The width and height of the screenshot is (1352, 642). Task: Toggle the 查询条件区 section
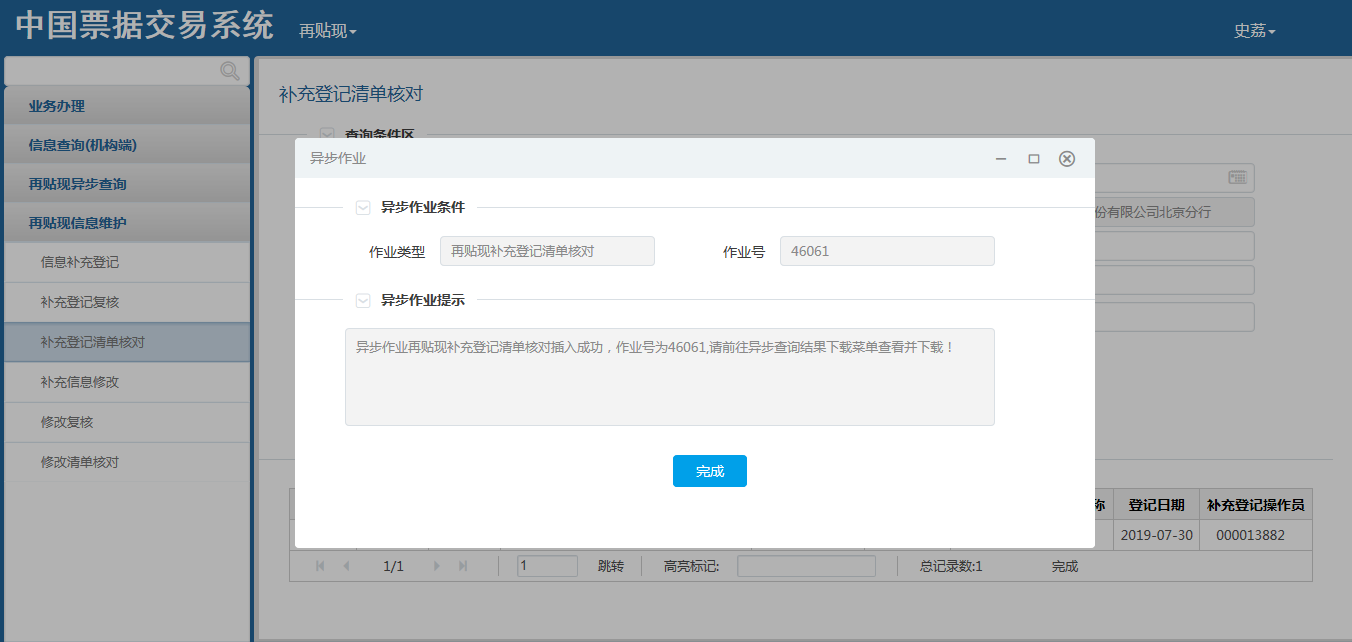327,133
